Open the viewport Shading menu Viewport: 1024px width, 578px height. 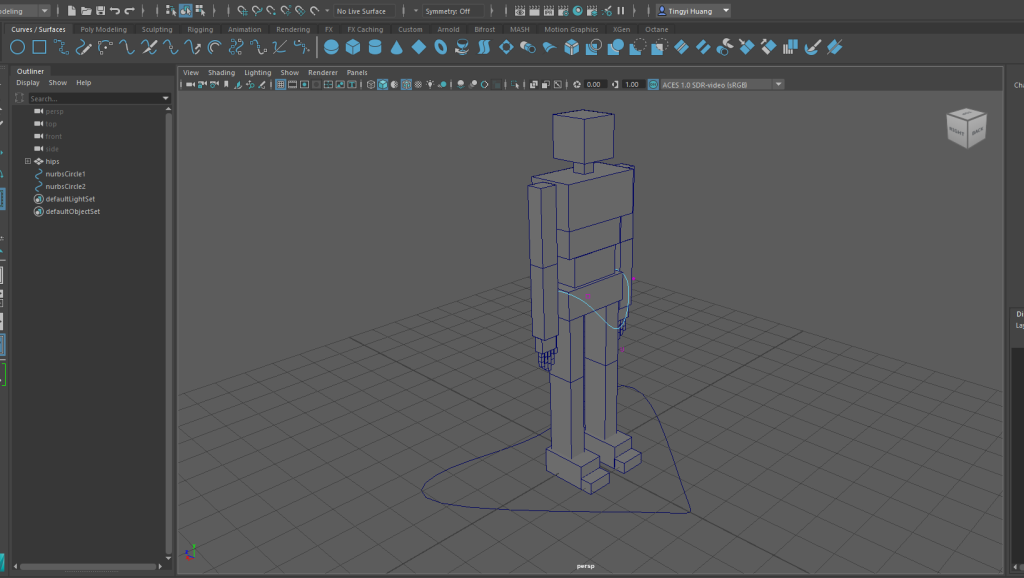tap(221, 72)
